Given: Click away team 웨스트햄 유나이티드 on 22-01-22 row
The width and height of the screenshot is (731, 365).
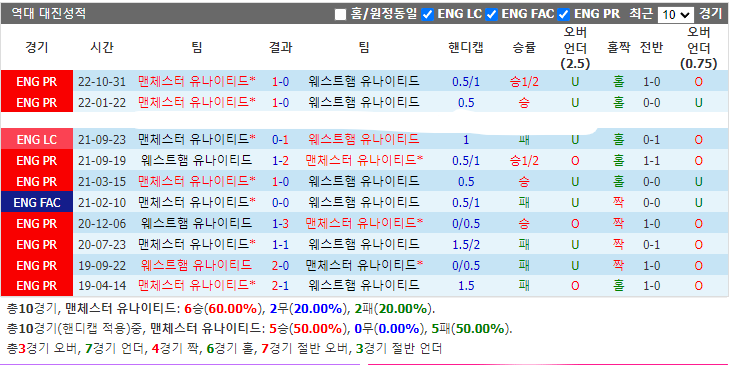Looking at the screenshot, I should tap(364, 102).
